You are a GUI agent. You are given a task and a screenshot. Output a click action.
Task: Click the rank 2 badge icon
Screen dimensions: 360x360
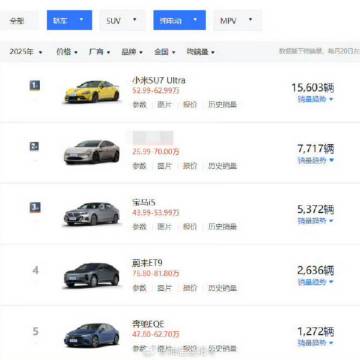click(x=34, y=146)
